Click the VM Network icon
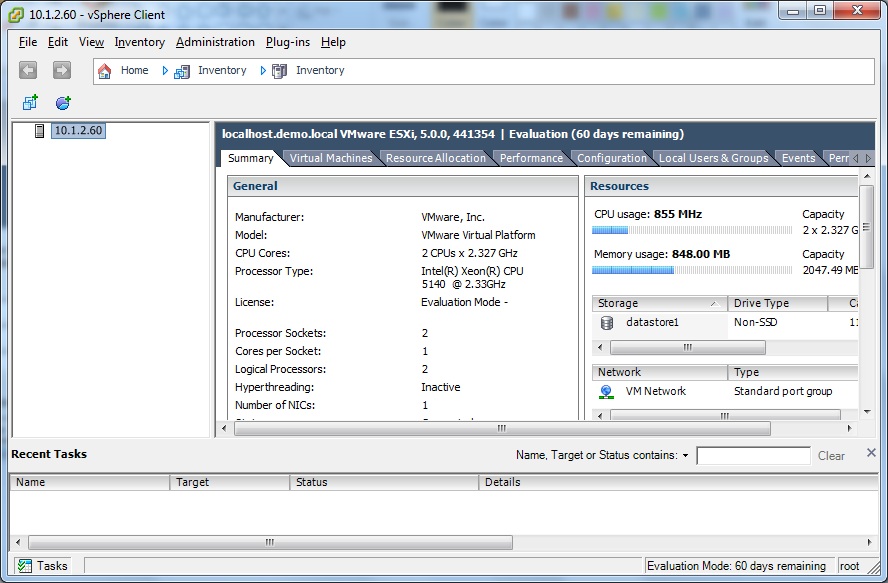The height and width of the screenshot is (583, 888). 607,391
